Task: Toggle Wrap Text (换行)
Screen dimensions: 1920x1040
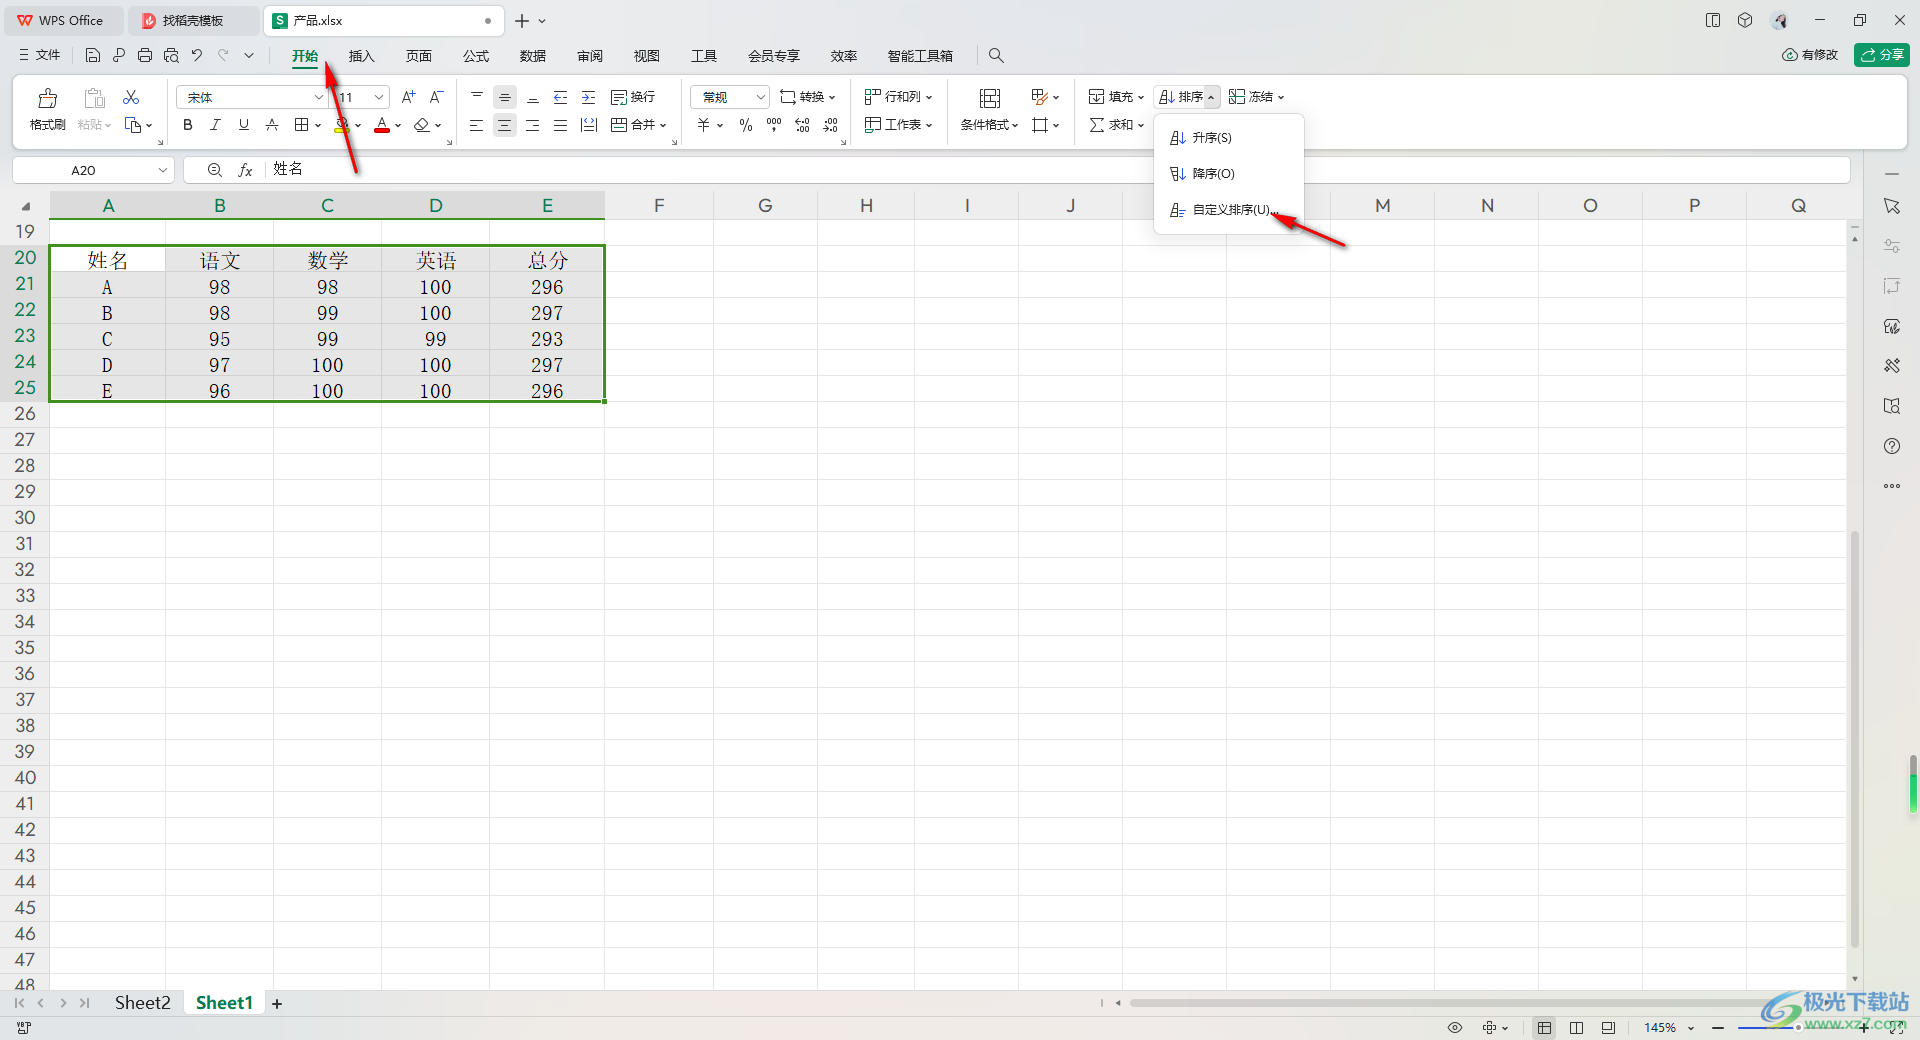Action: coord(633,97)
